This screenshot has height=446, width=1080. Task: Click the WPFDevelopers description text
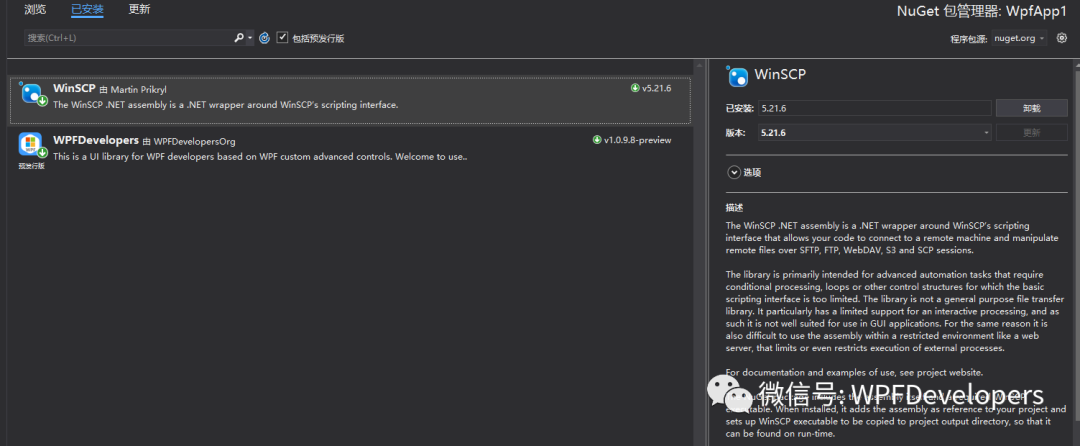pyautogui.click(x=260, y=156)
